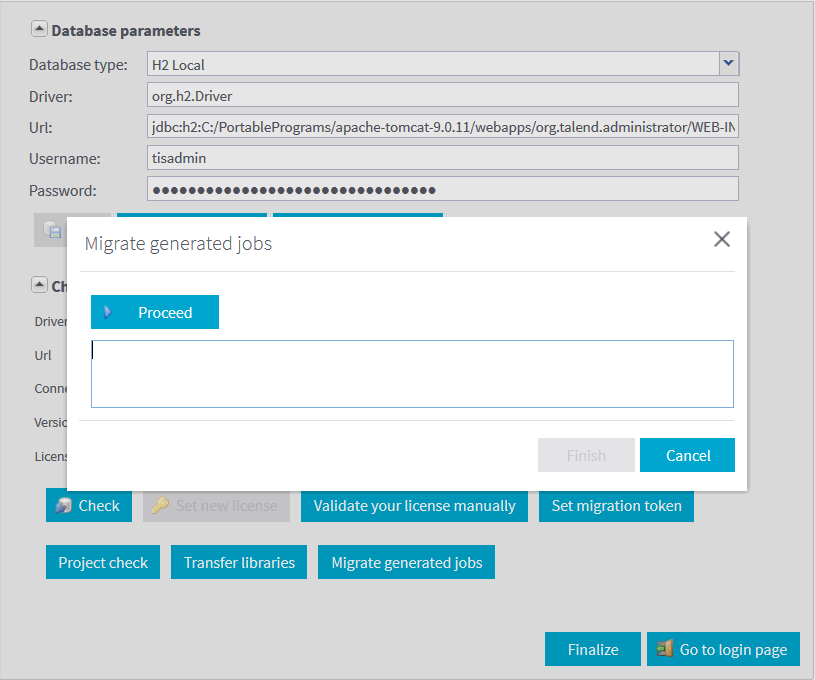The image size is (815, 680).
Task: Click the Transfer libraries button
Action: (x=239, y=563)
